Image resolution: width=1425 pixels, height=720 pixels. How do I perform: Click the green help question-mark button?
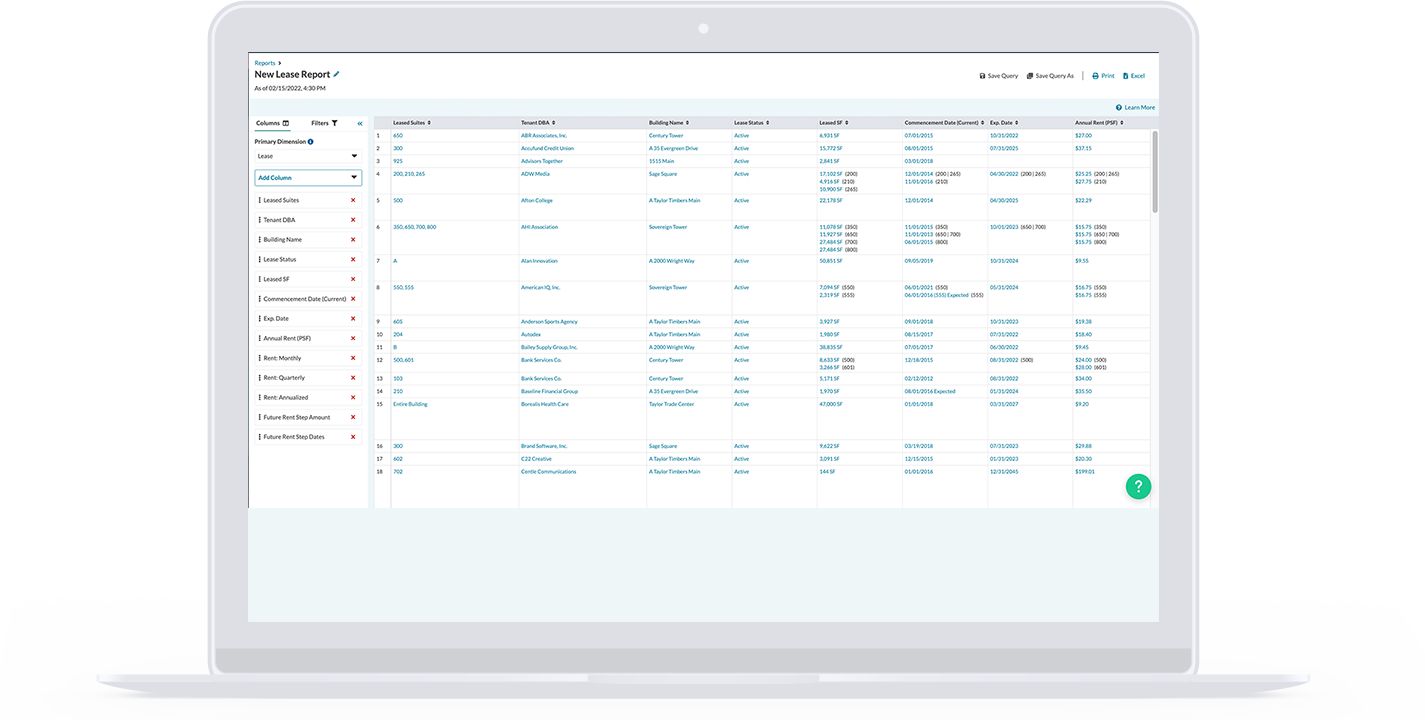(x=1138, y=486)
